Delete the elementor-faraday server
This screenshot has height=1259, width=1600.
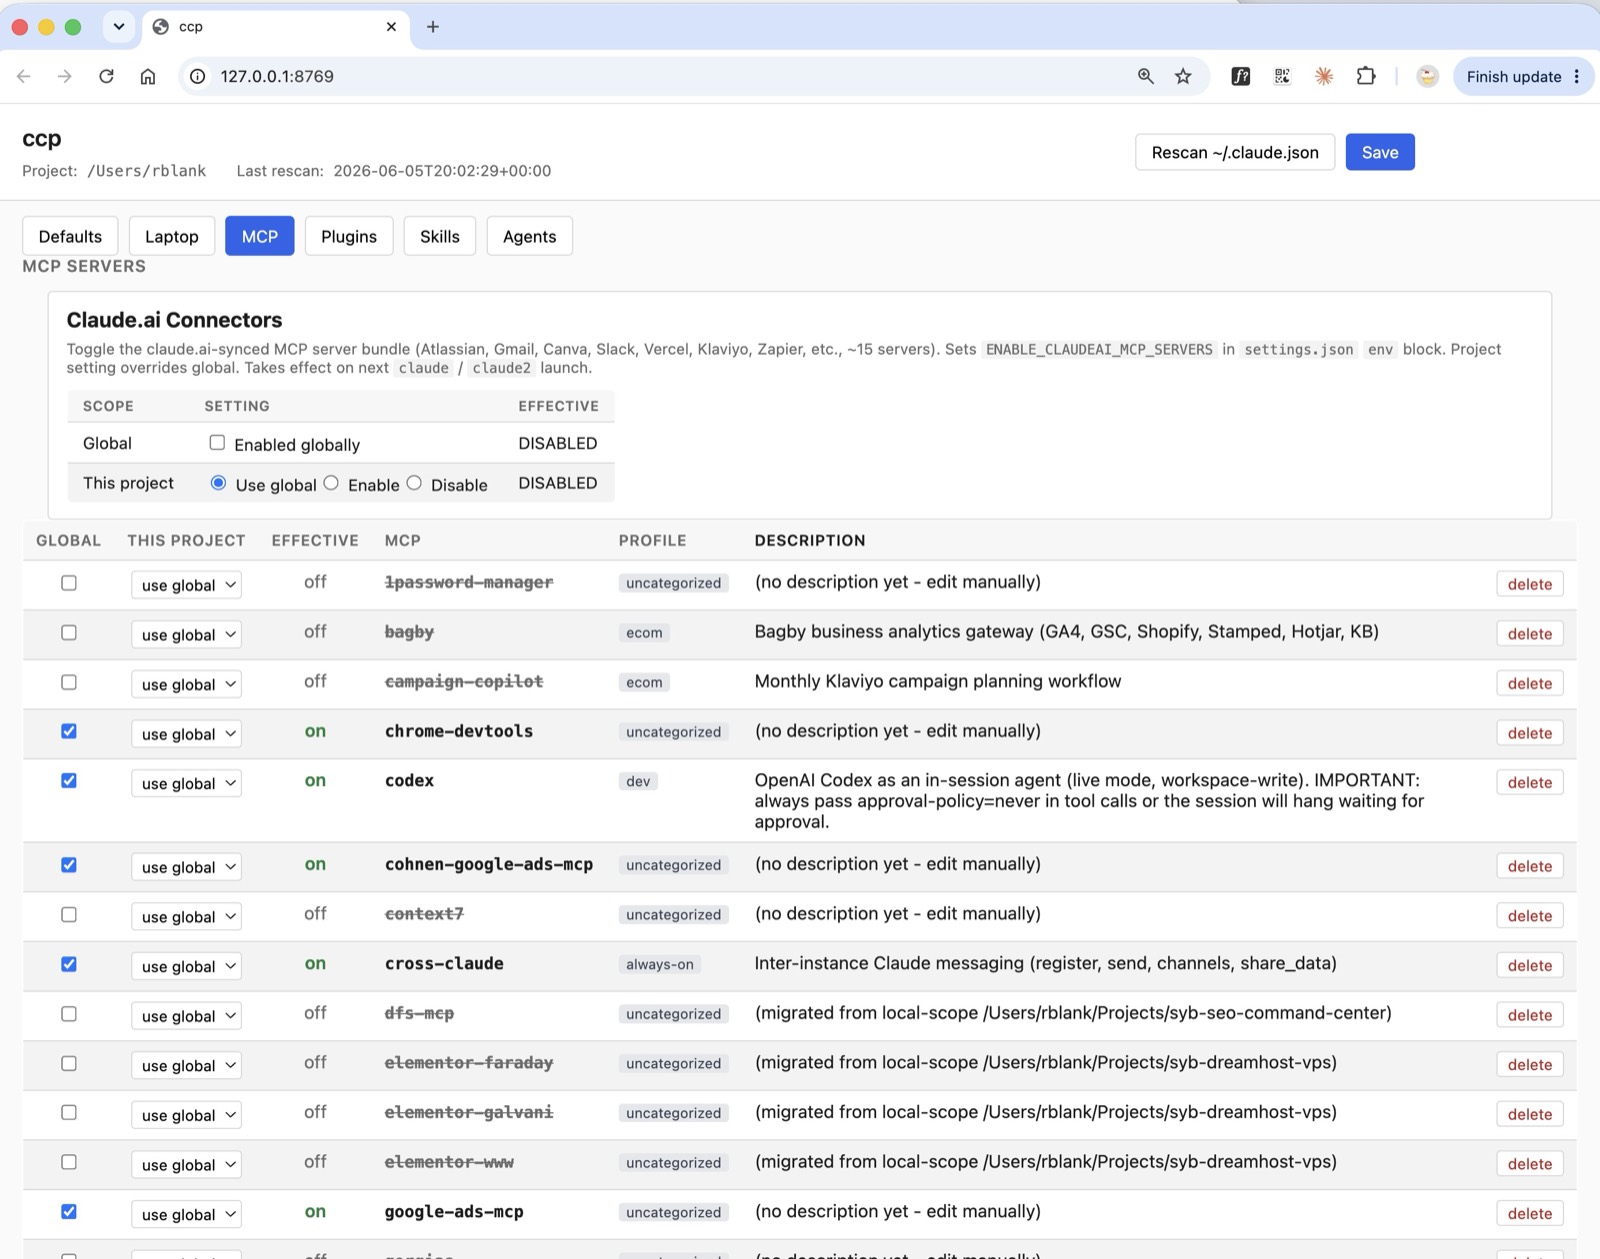point(1530,1065)
